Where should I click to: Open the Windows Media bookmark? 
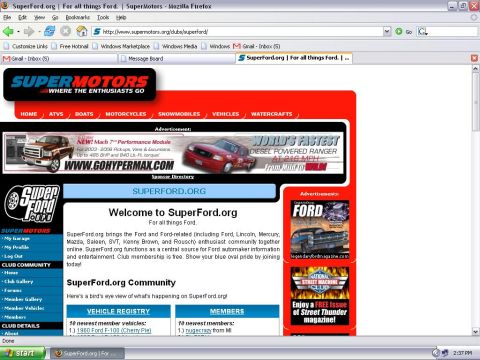(x=175, y=46)
